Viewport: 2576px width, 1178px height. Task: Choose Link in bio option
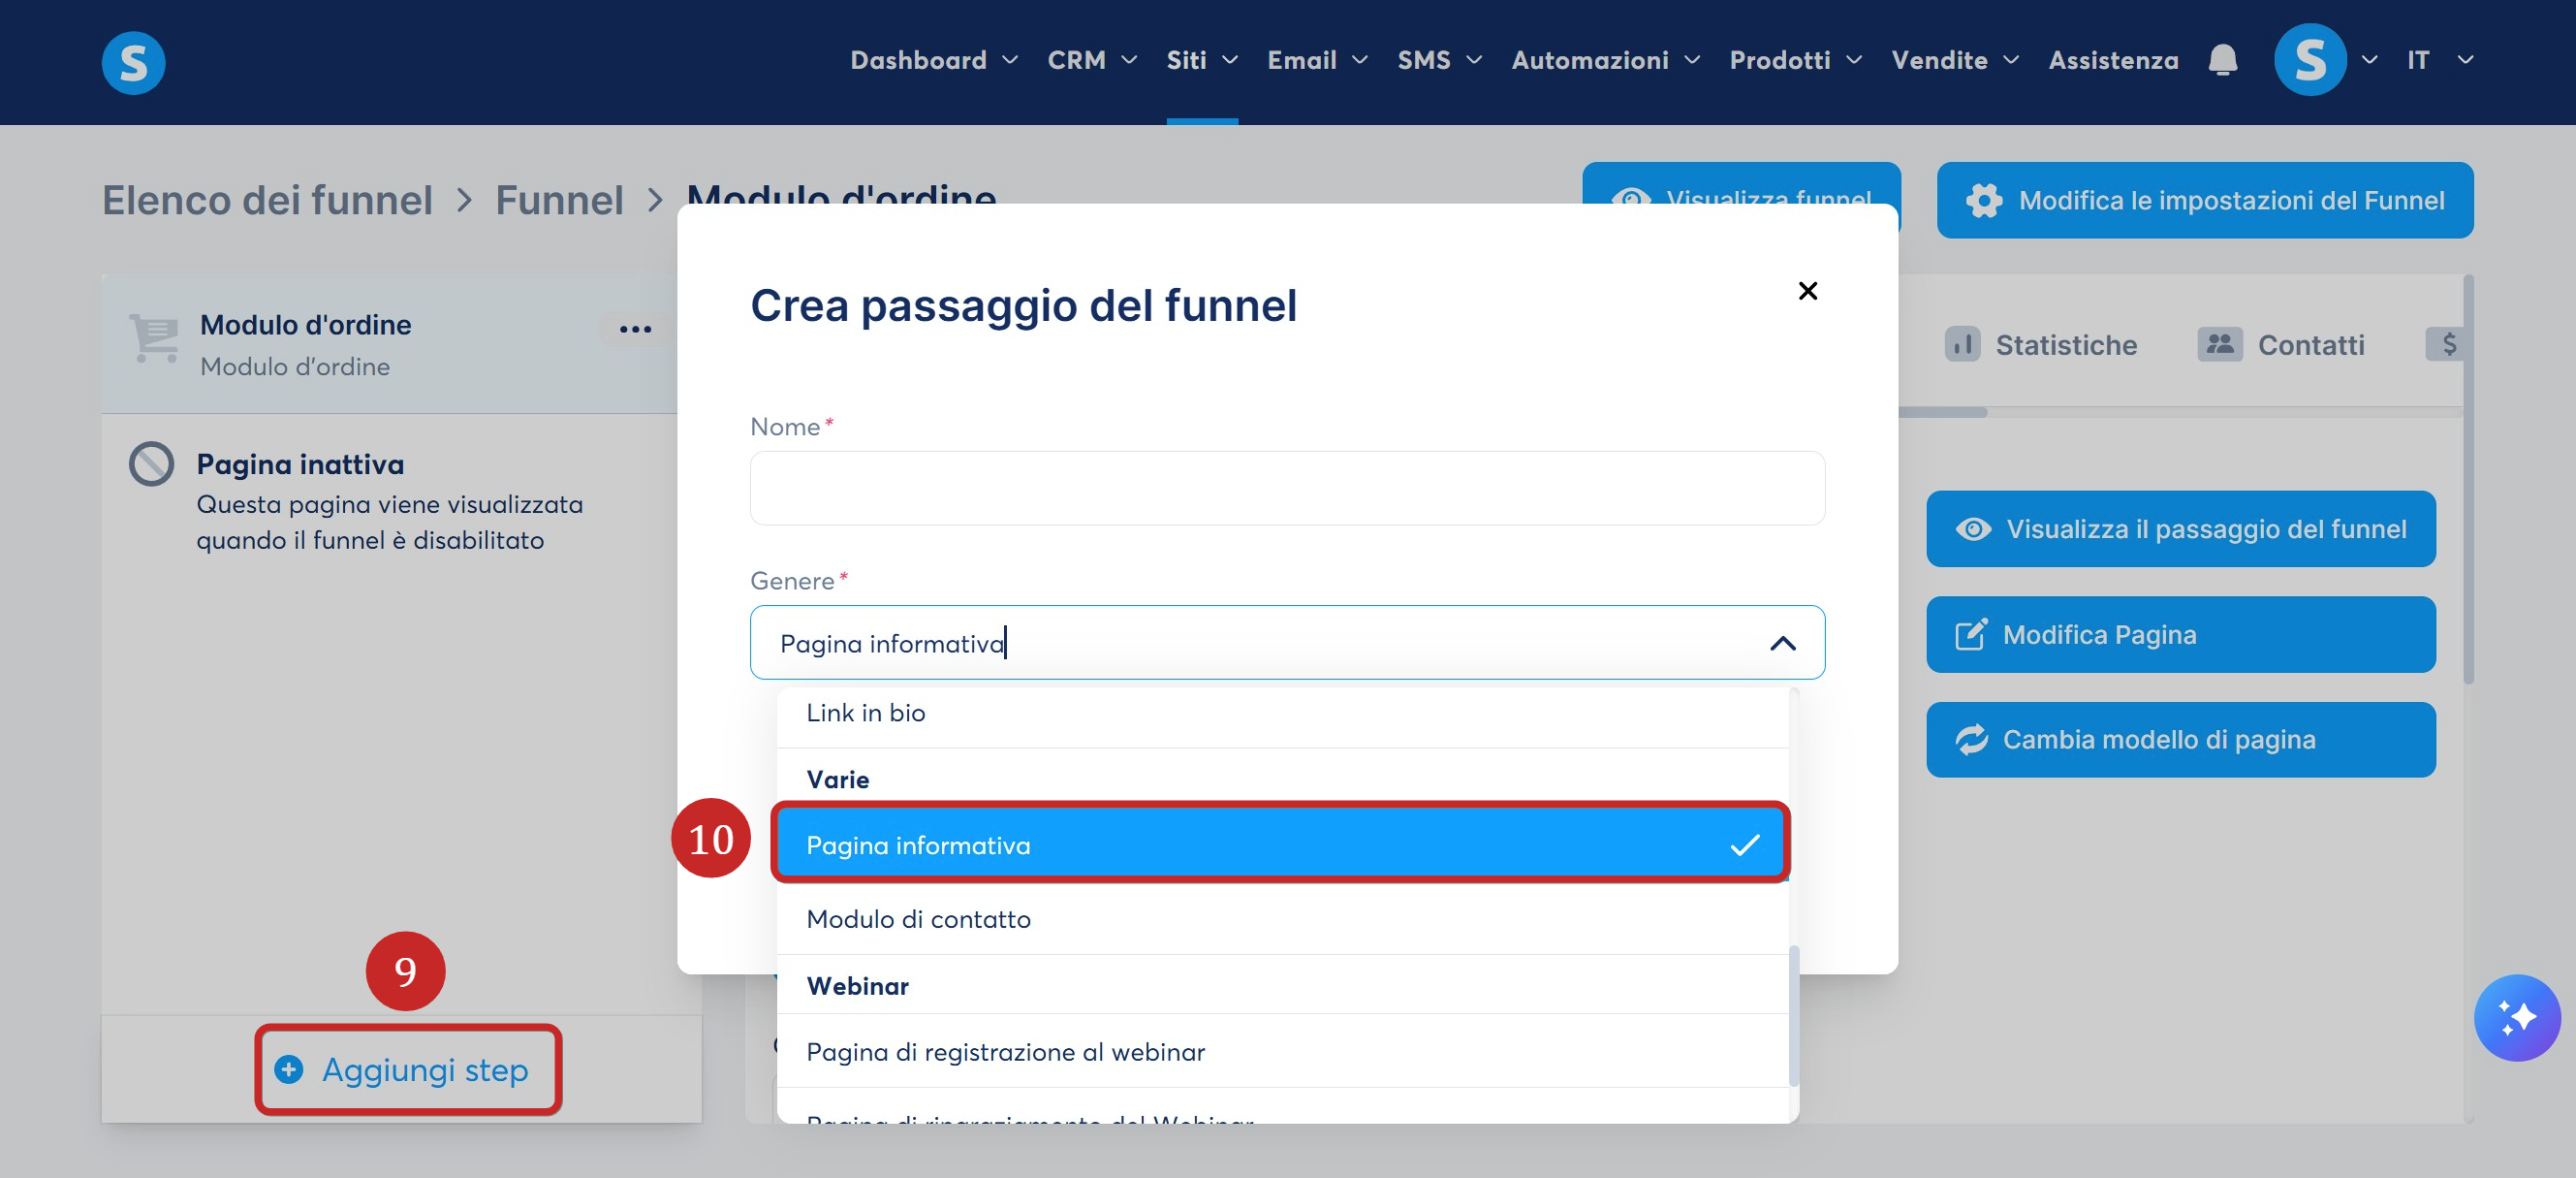(1281, 713)
